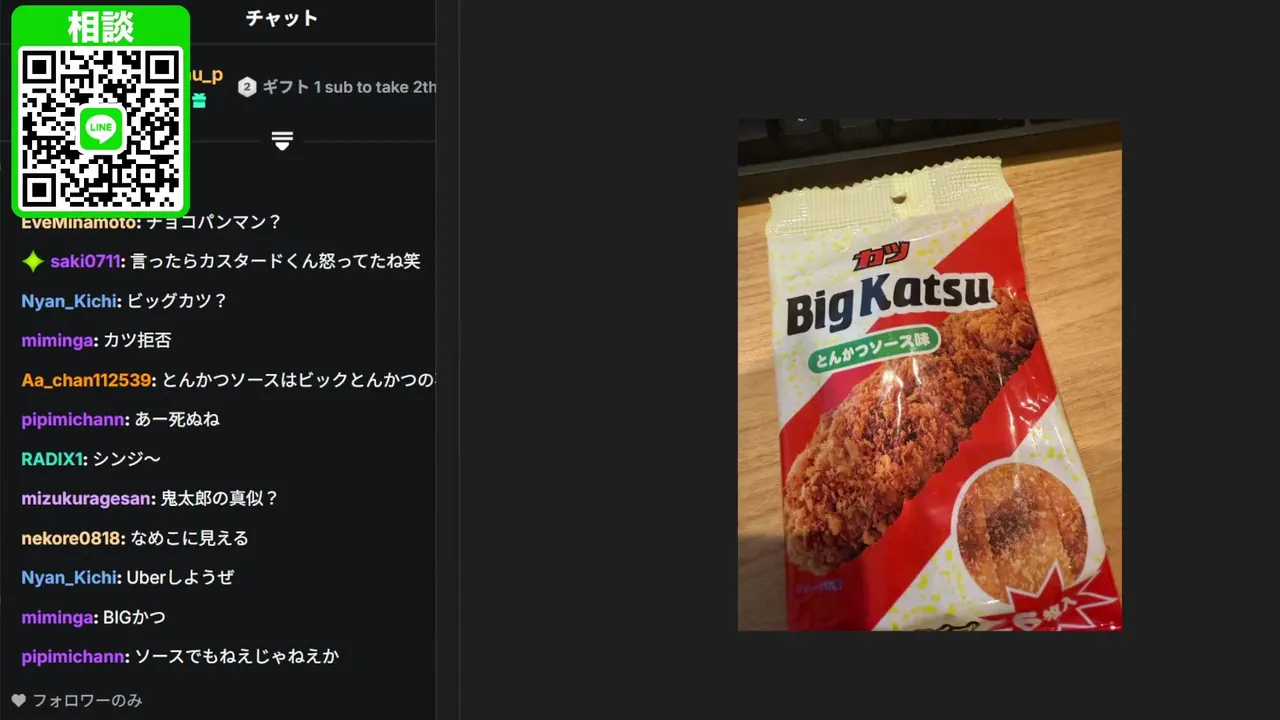
Task: Open the ギフト 1 sub leaderboard entry
Action: click(x=349, y=87)
